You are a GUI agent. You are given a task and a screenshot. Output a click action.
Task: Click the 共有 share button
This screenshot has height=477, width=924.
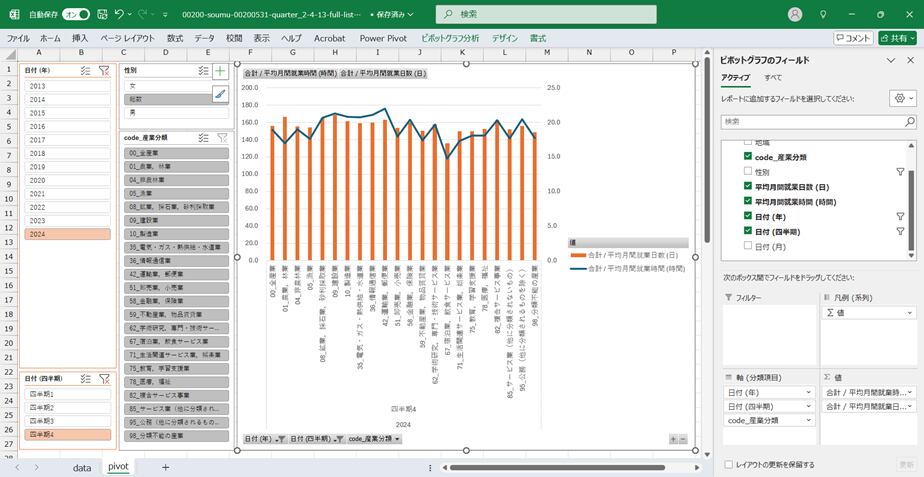[x=896, y=38]
